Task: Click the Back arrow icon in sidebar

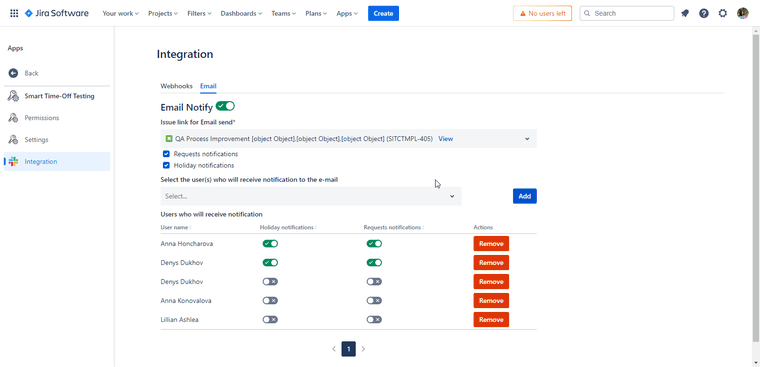Action: [x=13, y=73]
